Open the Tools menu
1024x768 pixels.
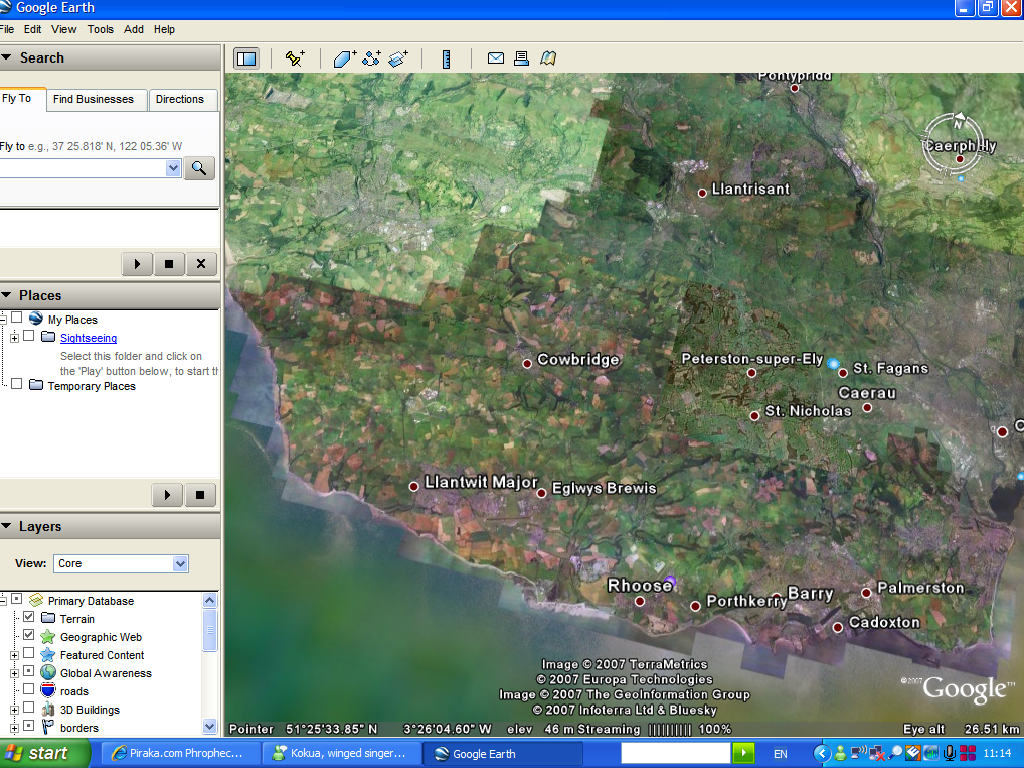pyautogui.click(x=100, y=30)
